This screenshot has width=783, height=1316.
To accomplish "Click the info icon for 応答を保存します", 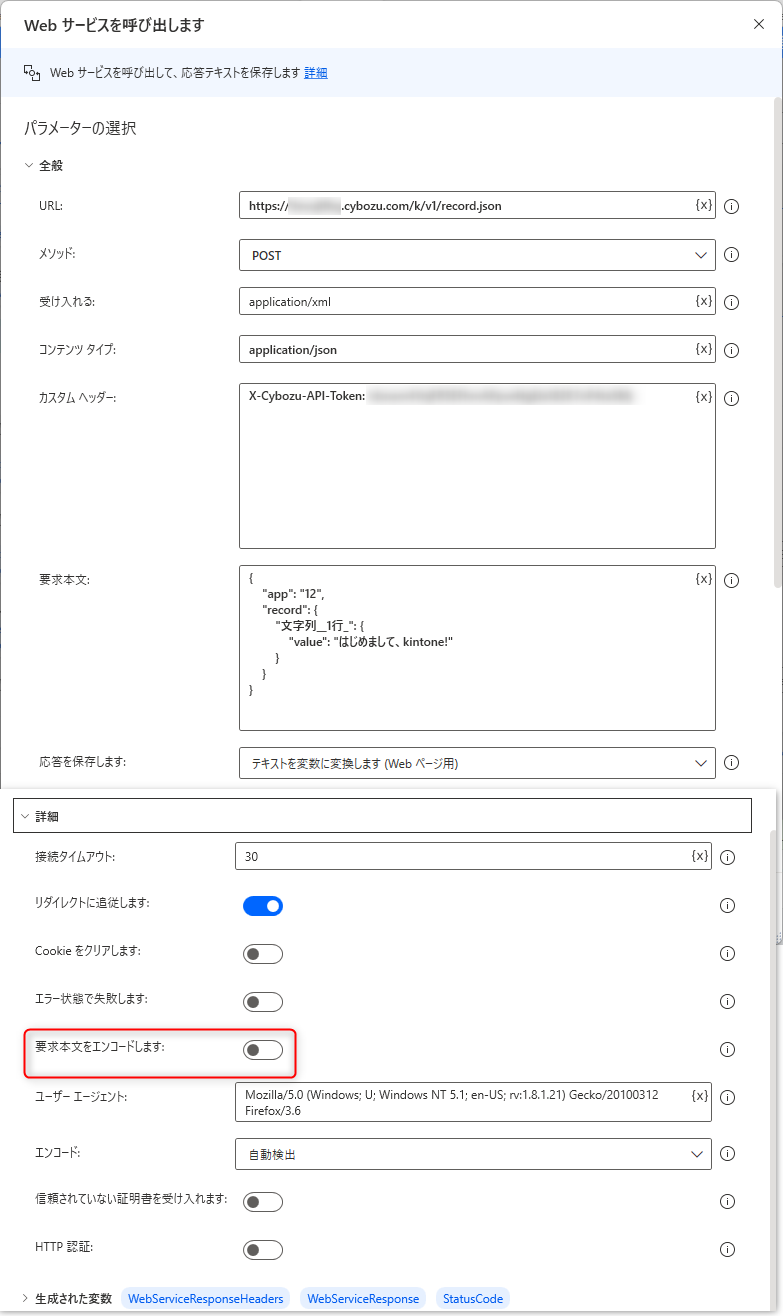I will 731,762.
